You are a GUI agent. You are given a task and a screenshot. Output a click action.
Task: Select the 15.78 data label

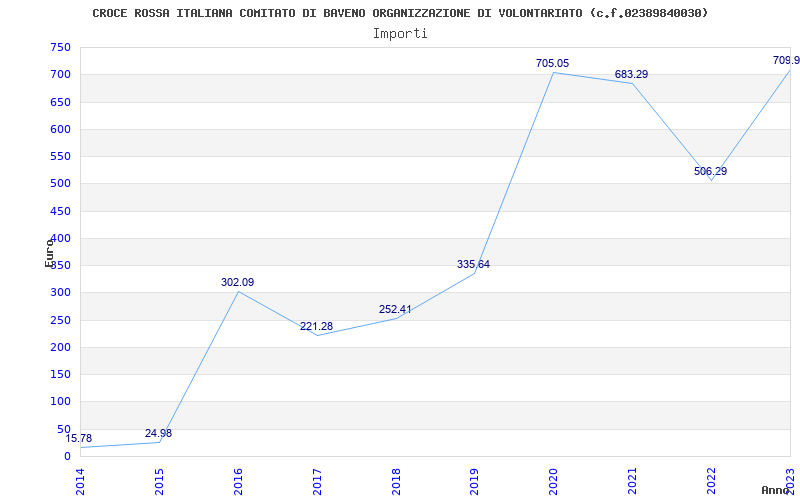(x=79, y=438)
